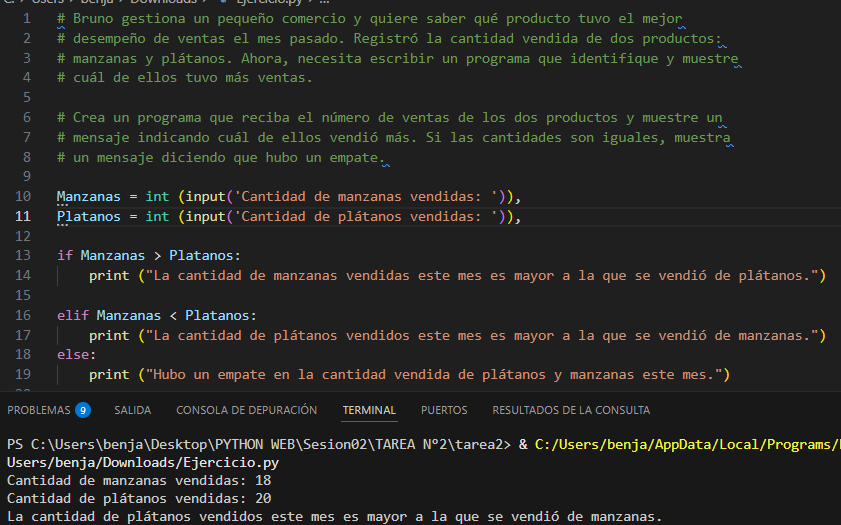The width and height of the screenshot is (841, 525).
Task: Click line number 16 in the gutter
Action: pos(23,315)
